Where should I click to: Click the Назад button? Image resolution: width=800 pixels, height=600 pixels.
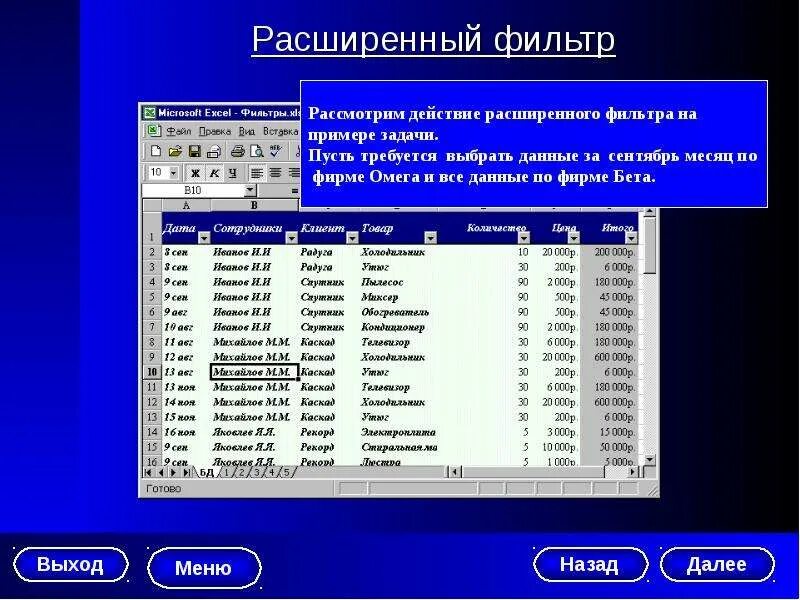click(x=590, y=564)
